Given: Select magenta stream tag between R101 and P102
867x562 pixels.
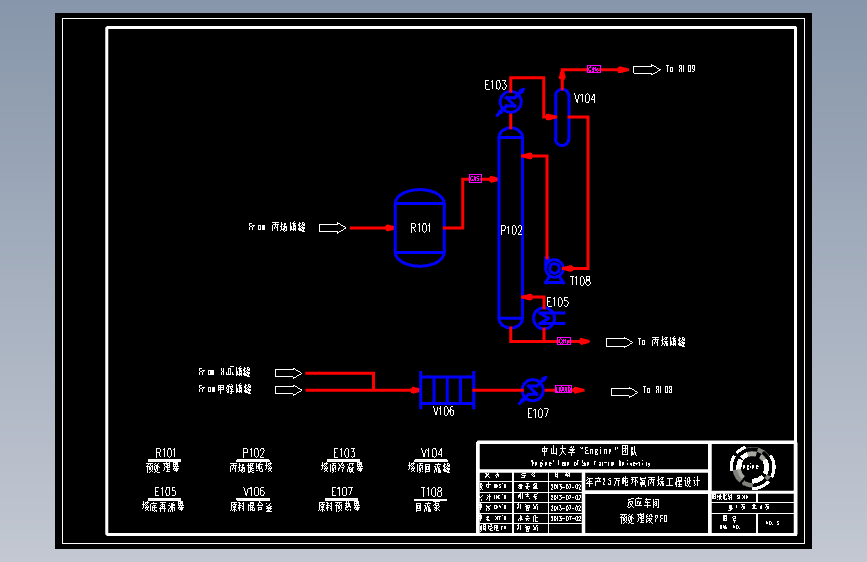Looking at the screenshot, I should (476, 178).
